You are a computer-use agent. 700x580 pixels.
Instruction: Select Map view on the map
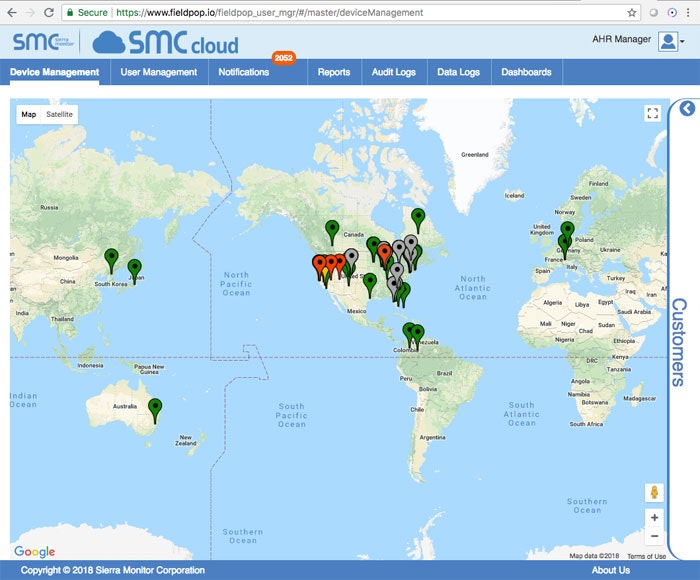point(29,114)
